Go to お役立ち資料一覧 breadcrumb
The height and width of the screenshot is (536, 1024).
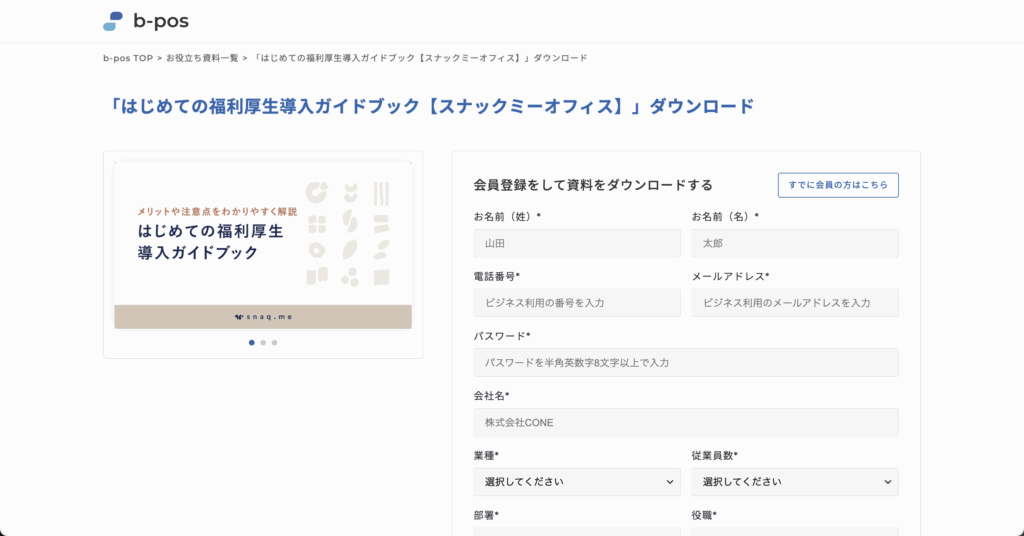click(x=202, y=58)
